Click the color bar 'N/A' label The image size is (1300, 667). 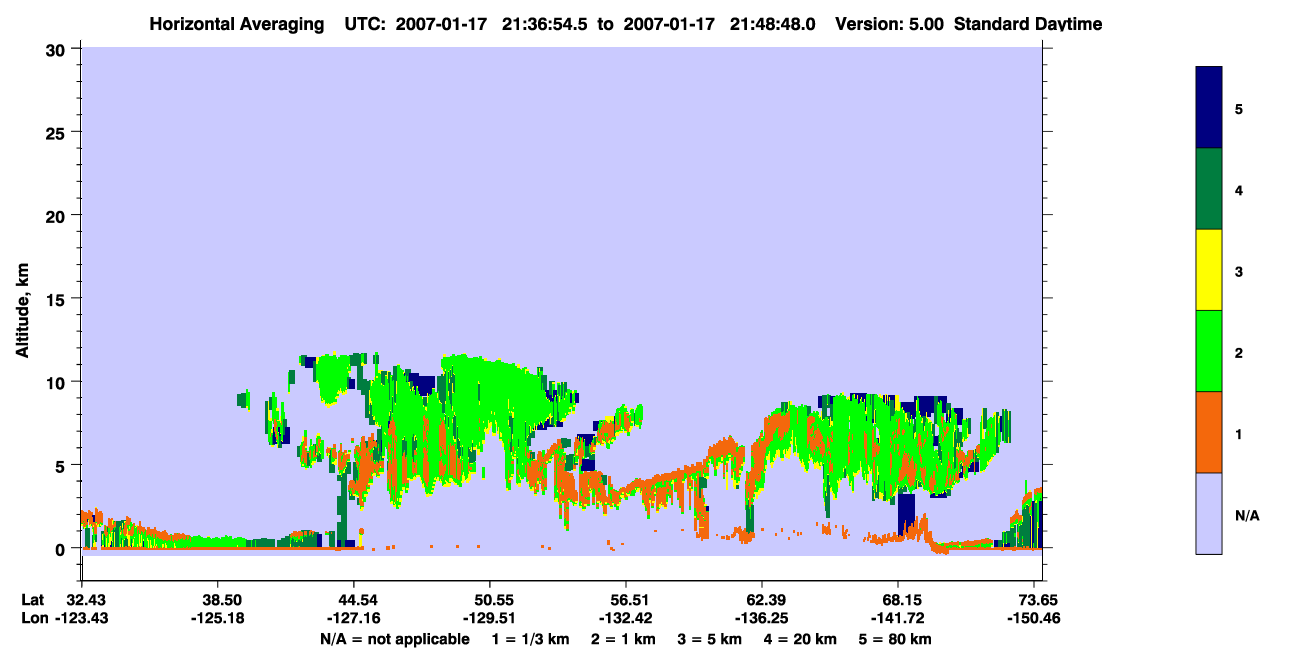pos(1247,515)
